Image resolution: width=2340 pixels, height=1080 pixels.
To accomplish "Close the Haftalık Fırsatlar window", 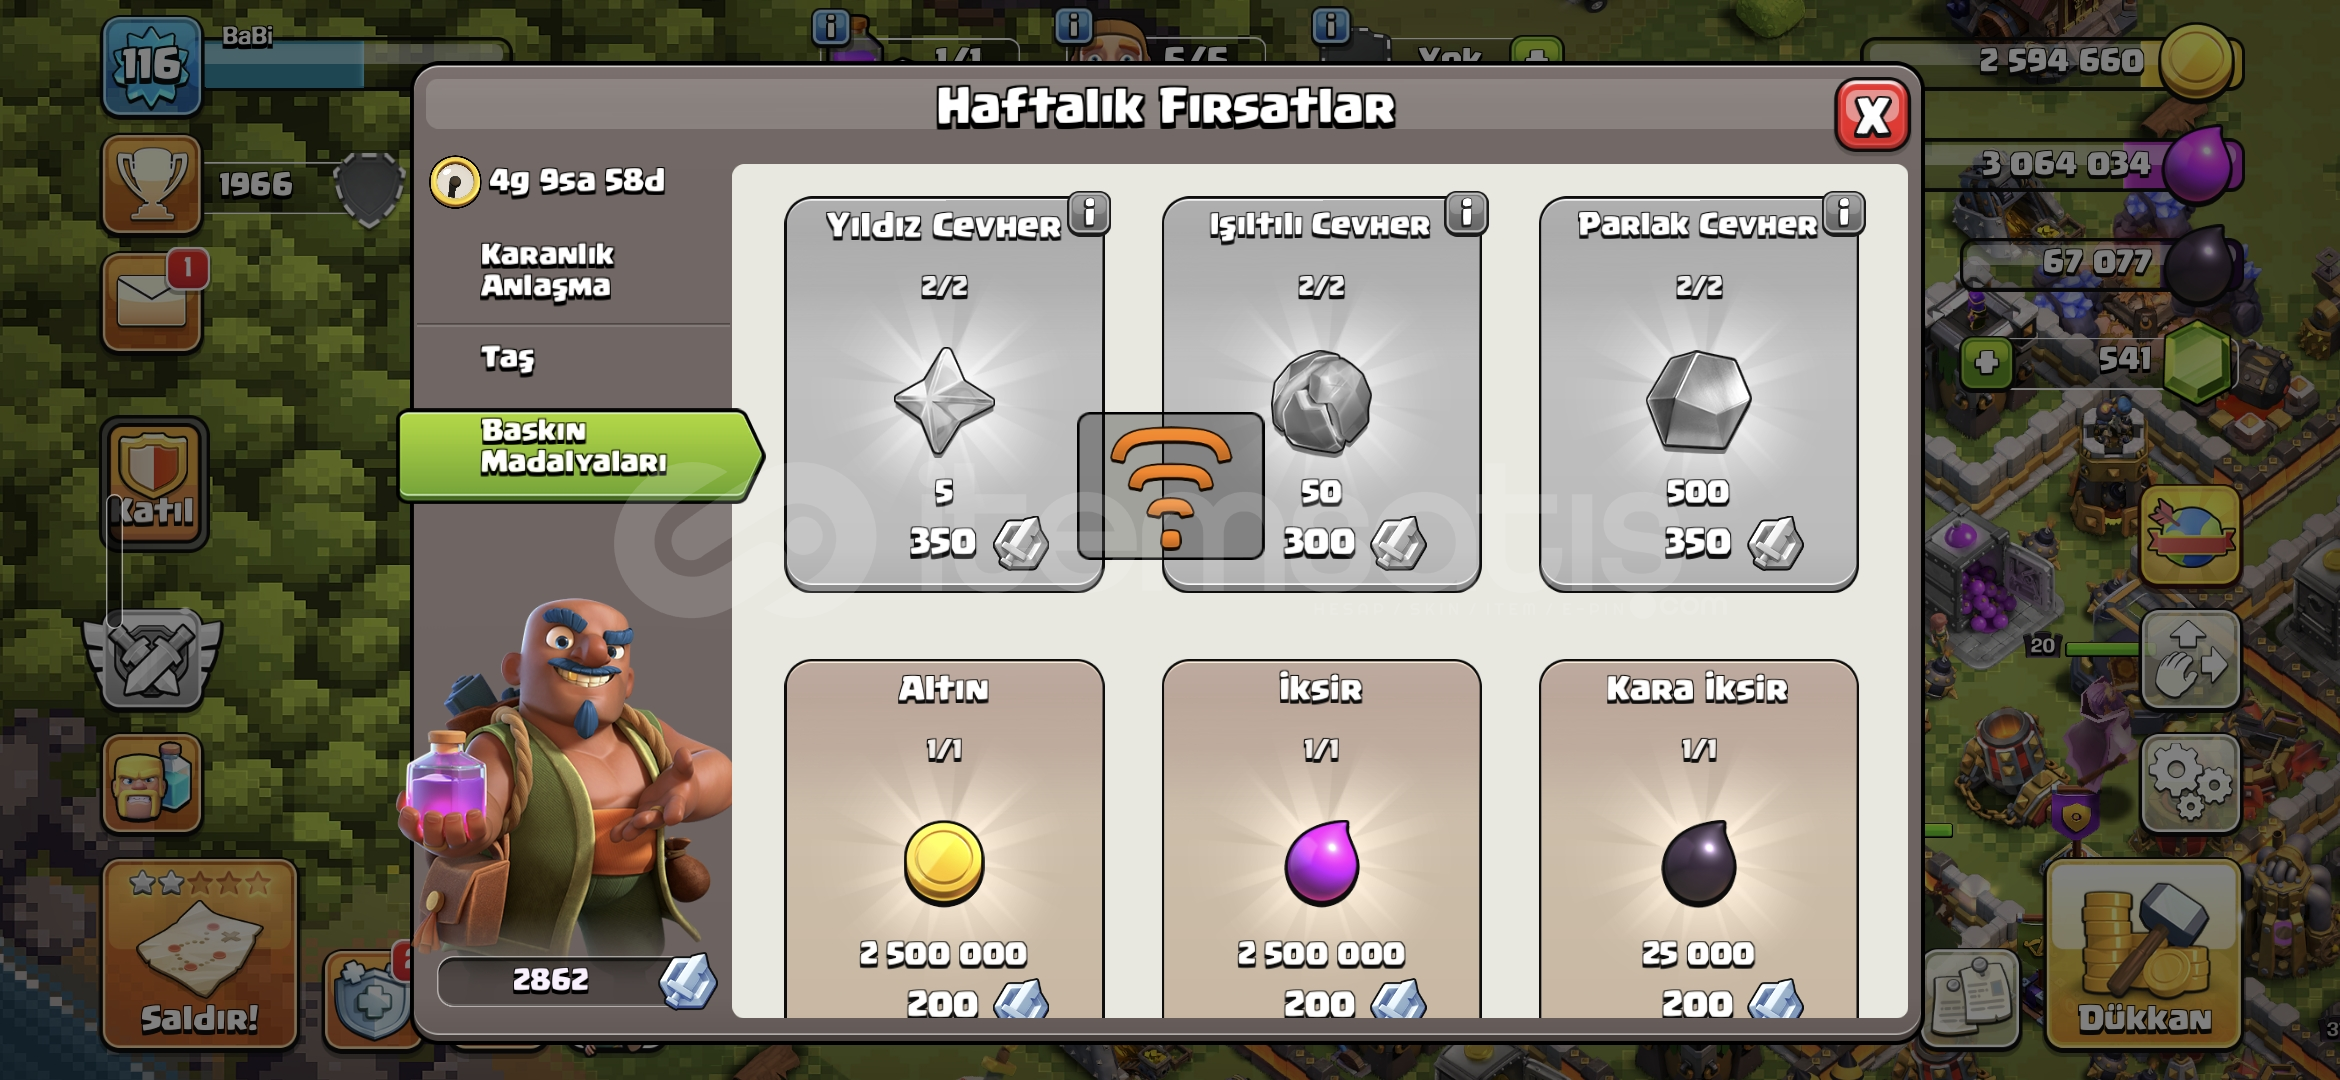I will click(x=1872, y=116).
